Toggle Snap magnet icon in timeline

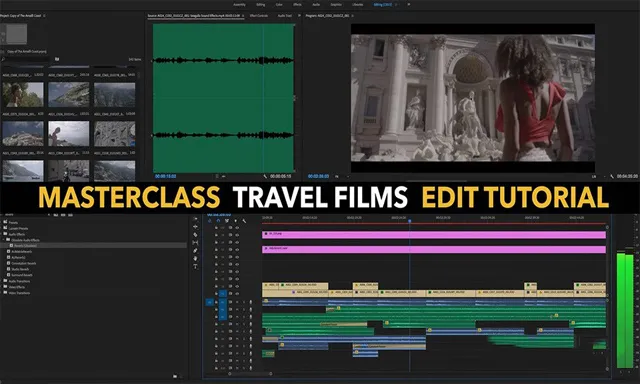pyautogui.click(x=218, y=221)
